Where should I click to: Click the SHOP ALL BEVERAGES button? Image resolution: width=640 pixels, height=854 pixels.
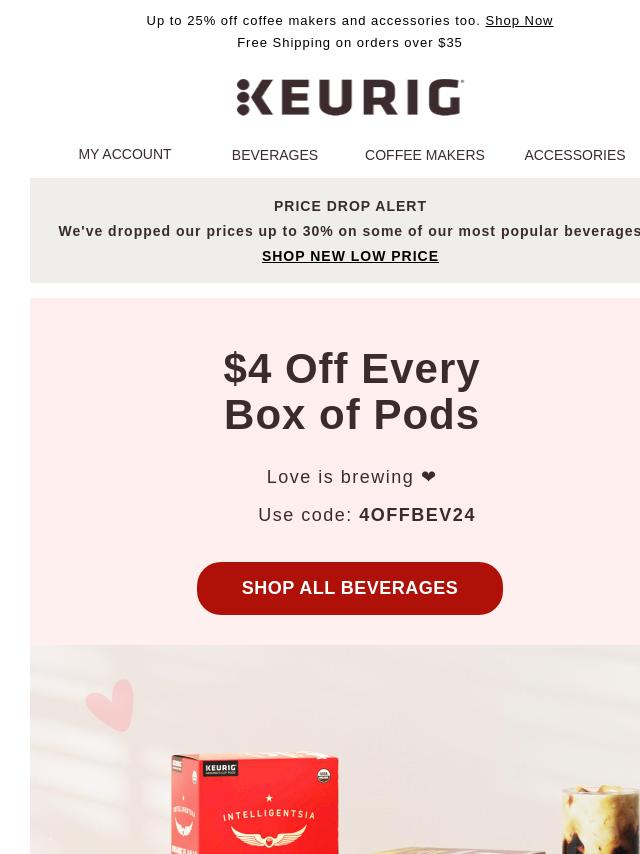350,588
